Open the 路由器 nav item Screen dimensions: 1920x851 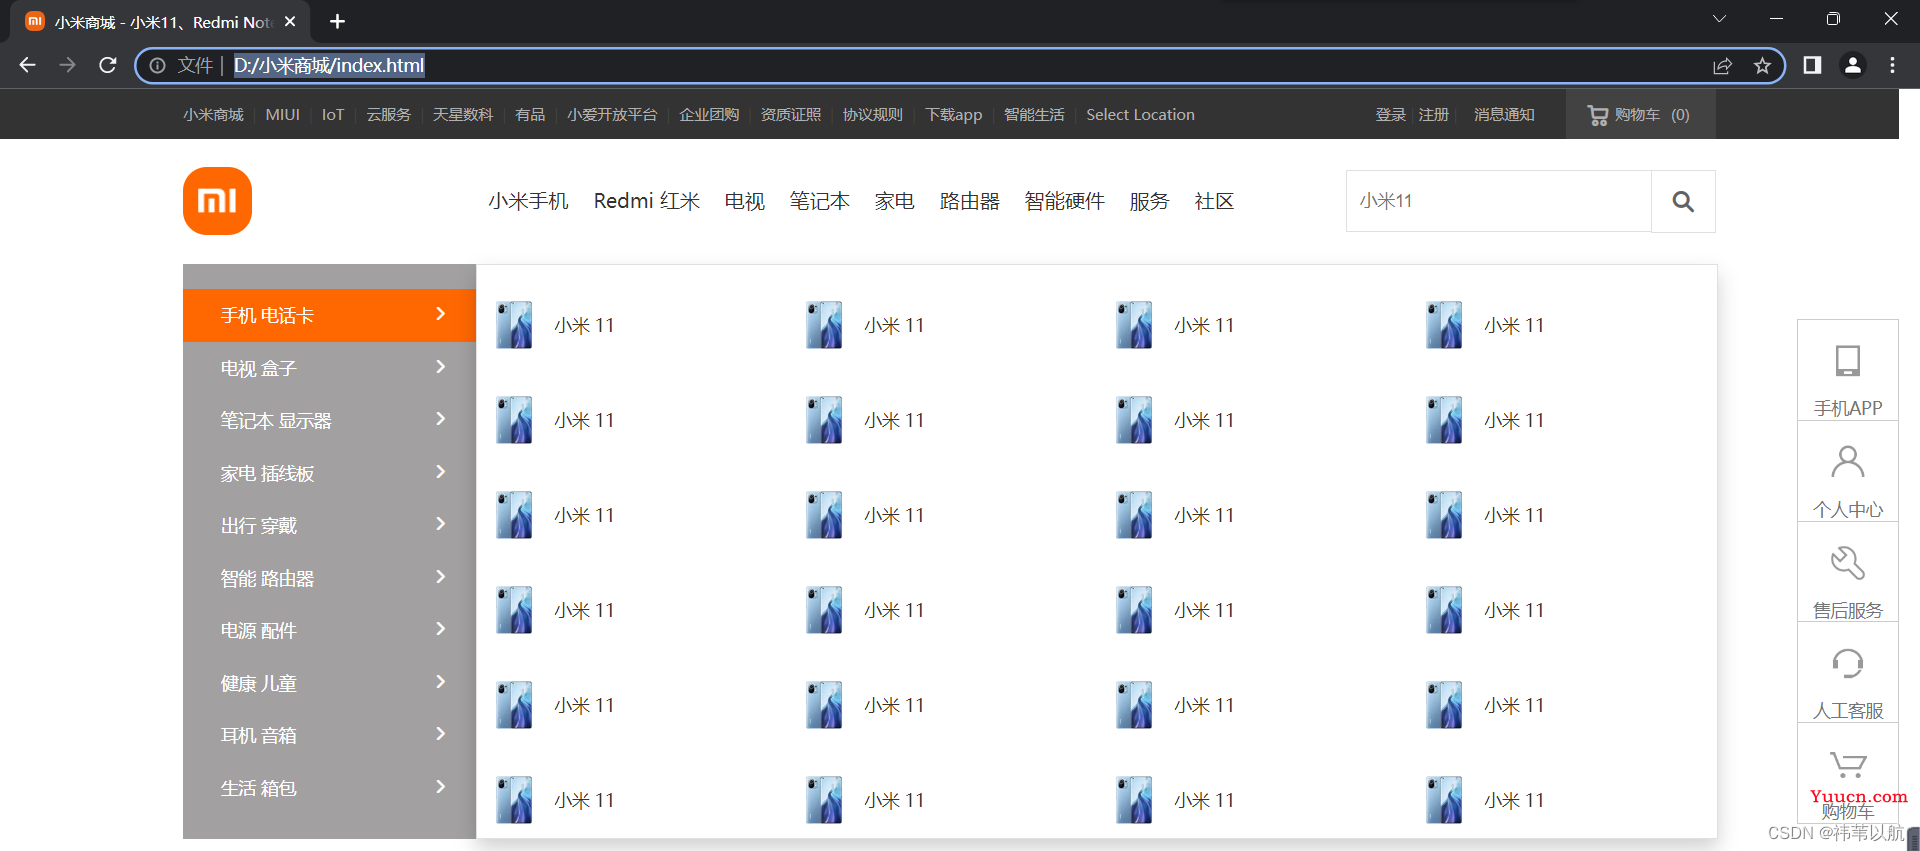click(970, 201)
